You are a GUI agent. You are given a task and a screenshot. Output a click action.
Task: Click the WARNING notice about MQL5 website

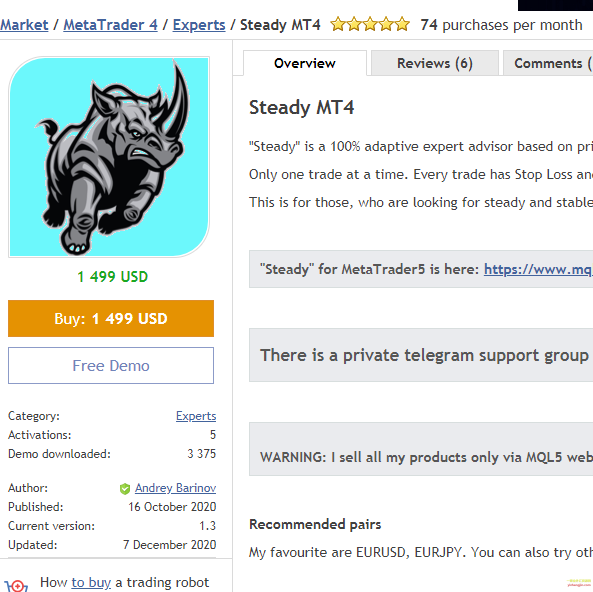pyautogui.click(x=421, y=449)
